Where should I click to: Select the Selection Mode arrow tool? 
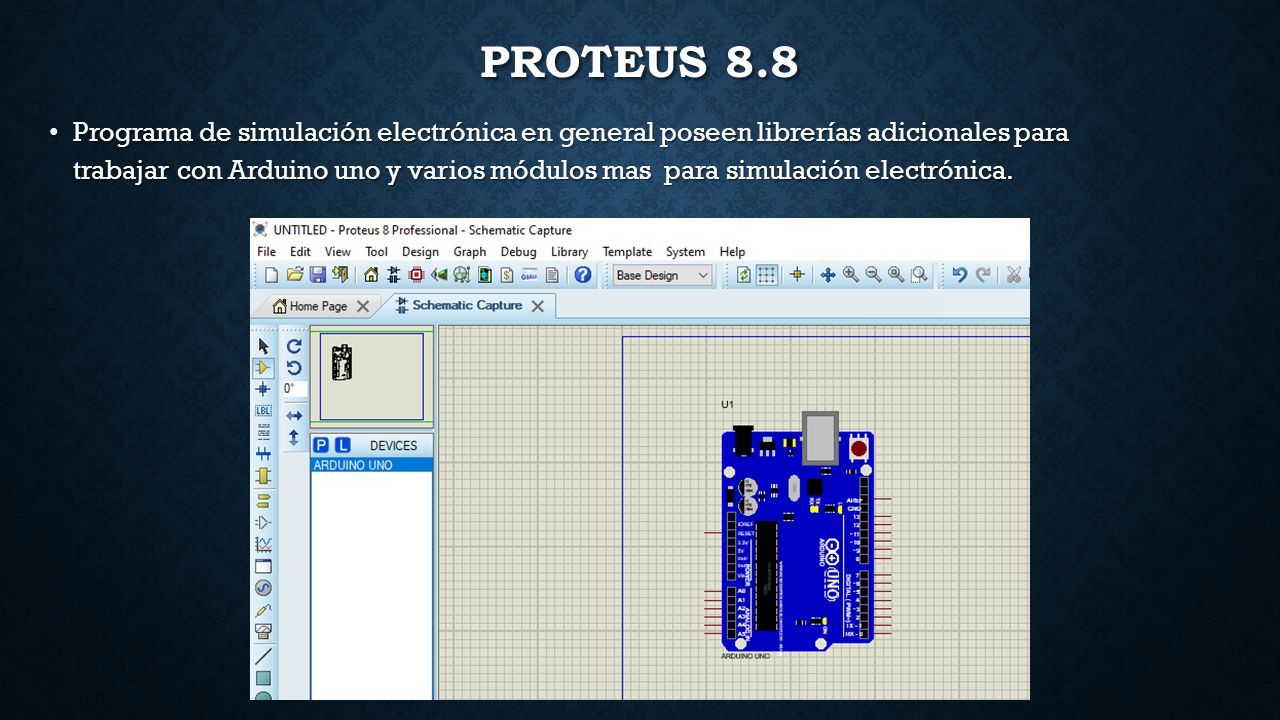pyautogui.click(x=263, y=346)
